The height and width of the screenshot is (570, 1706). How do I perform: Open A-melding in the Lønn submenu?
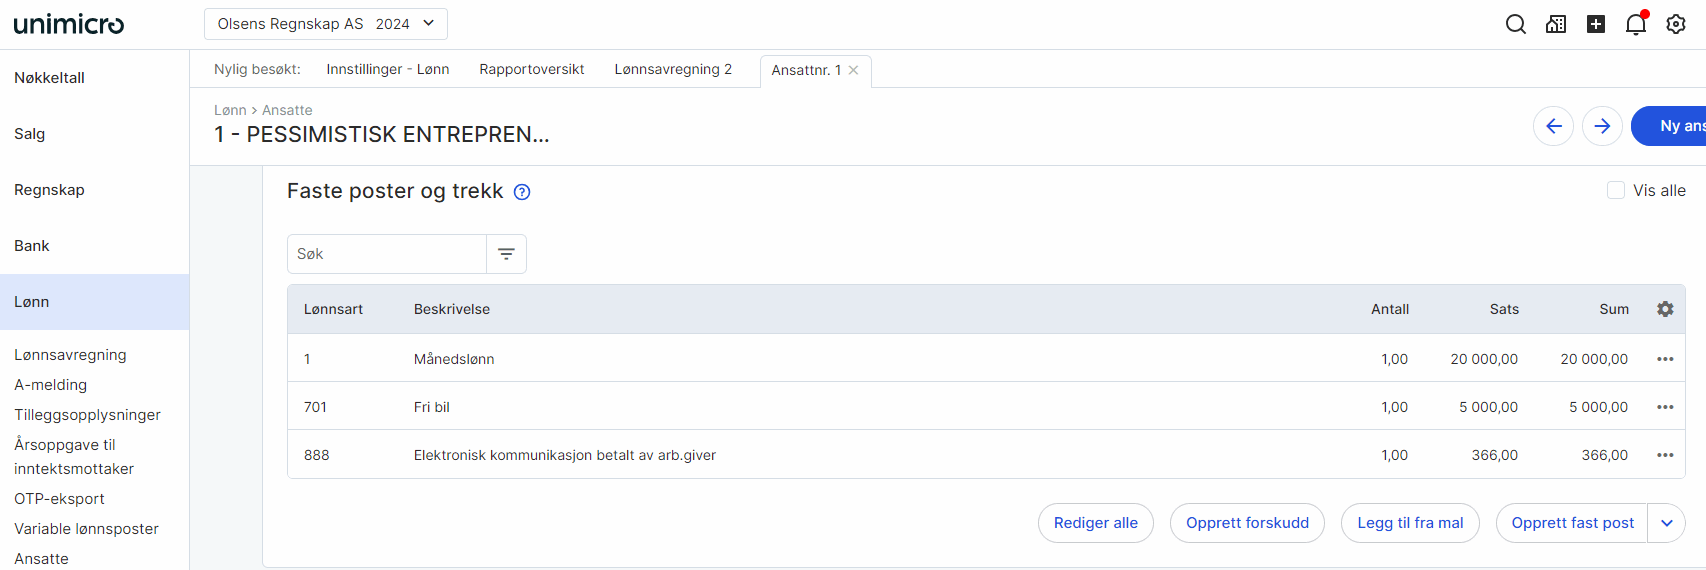[50, 385]
